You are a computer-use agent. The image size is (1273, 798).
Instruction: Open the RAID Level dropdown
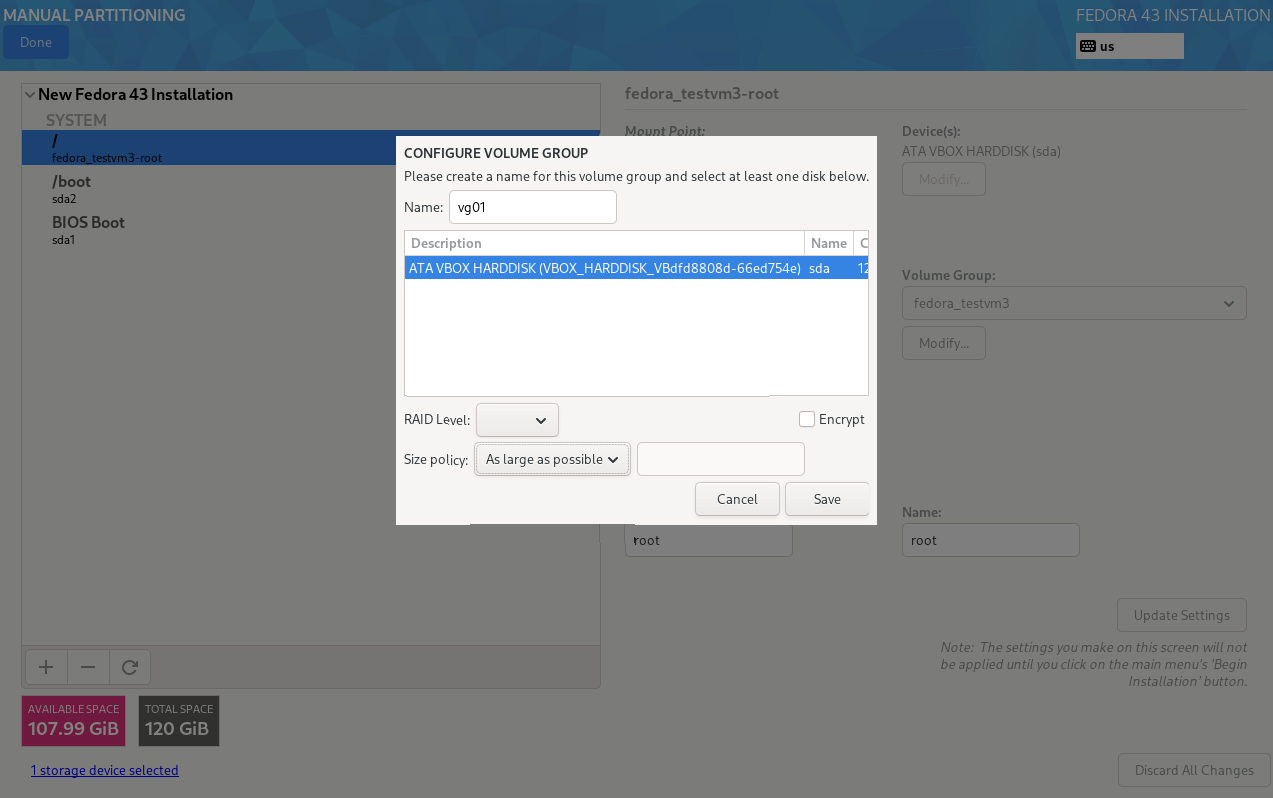click(x=517, y=420)
